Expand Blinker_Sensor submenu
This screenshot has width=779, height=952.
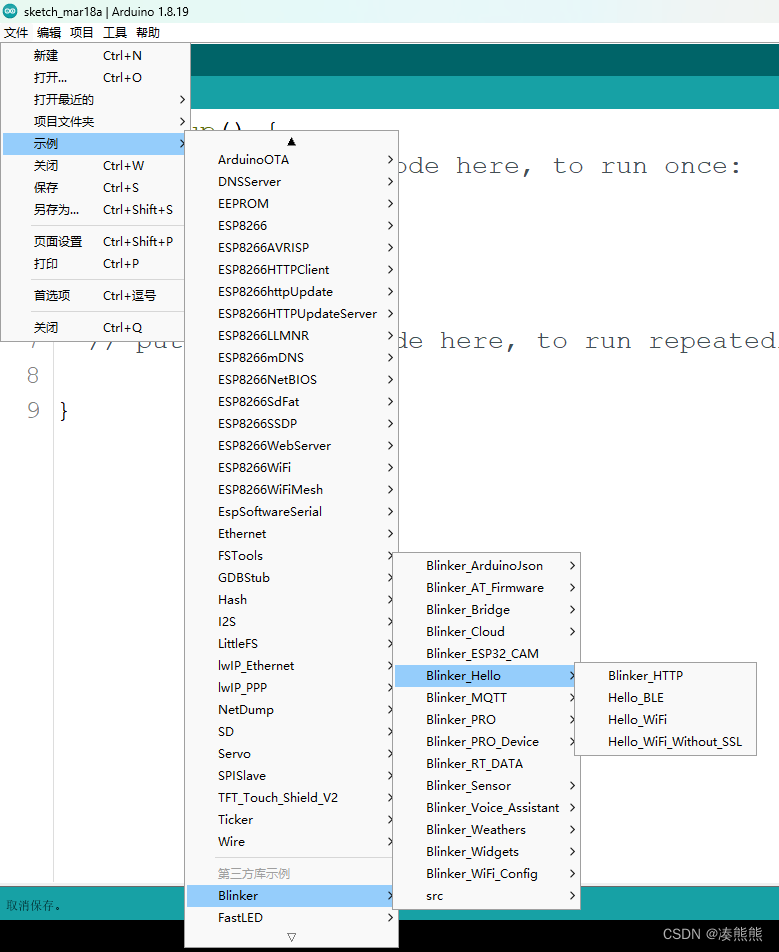pos(486,786)
